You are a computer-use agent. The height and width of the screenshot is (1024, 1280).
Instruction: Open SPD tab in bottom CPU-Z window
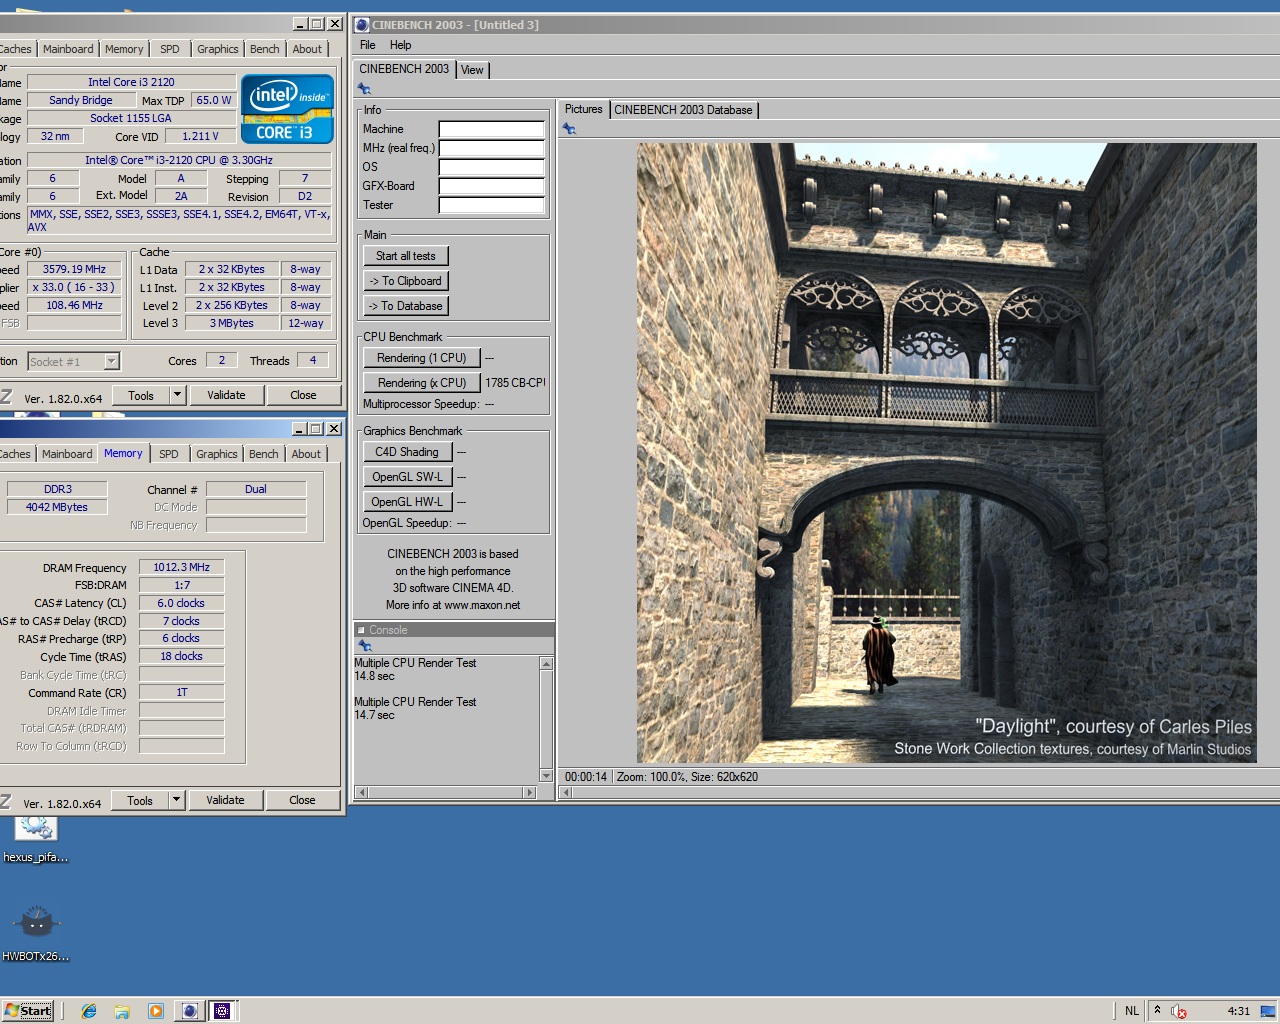(169, 454)
